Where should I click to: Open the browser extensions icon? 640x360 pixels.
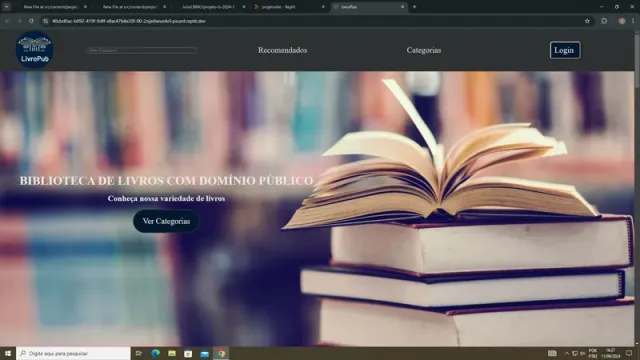tap(604, 21)
